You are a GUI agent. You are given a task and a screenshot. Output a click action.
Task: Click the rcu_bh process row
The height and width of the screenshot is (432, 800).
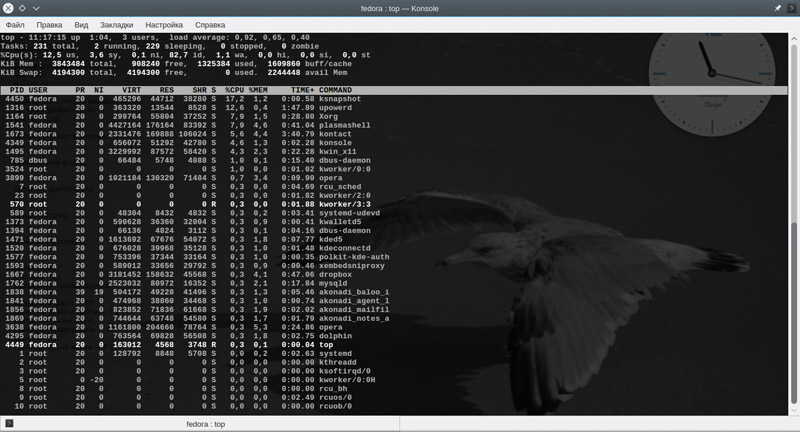point(176,389)
